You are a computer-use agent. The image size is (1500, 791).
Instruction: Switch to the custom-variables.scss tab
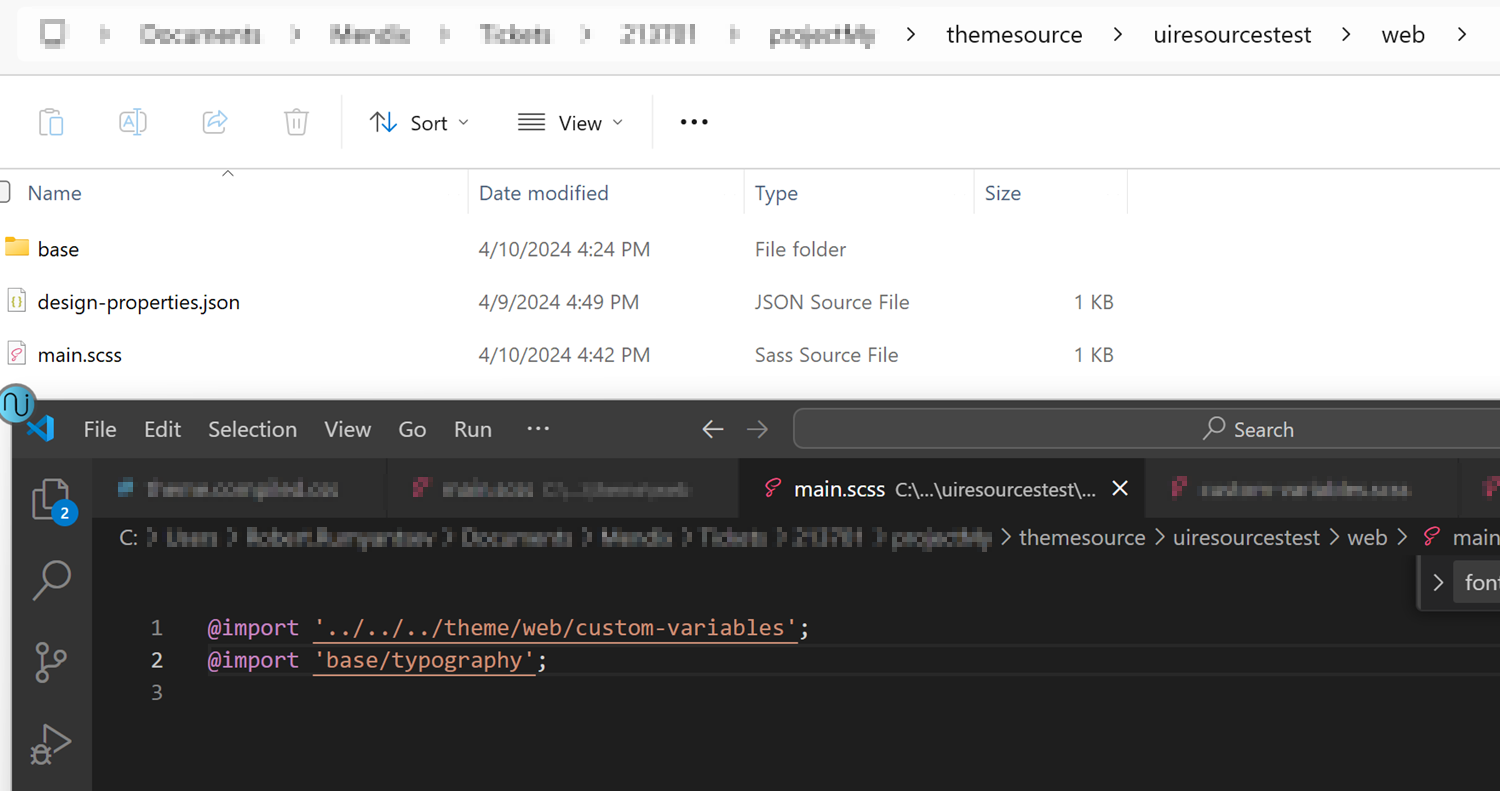coord(1300,489)
